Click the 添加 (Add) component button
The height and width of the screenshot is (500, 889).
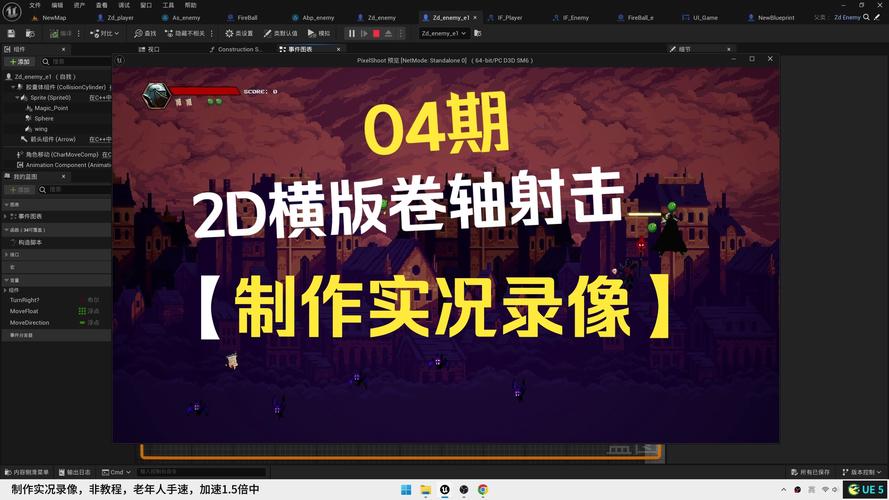point(20,61)
